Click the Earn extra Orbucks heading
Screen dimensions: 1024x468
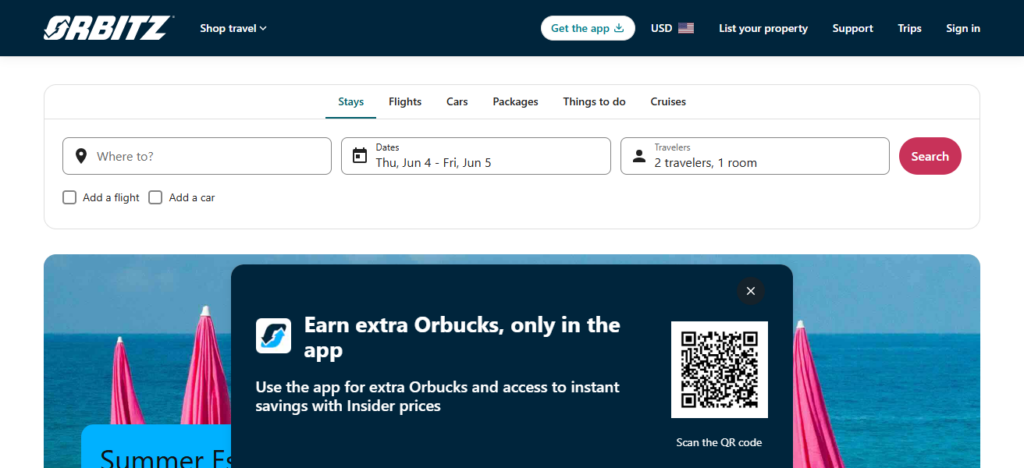point(462,337)
